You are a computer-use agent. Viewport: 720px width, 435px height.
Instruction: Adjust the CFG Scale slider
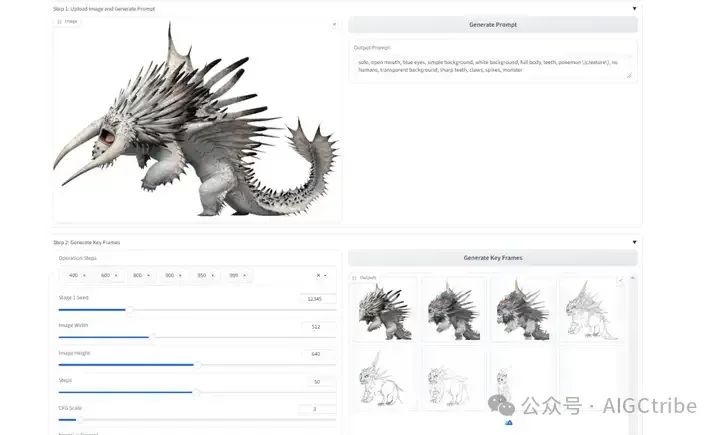[197, 420]
